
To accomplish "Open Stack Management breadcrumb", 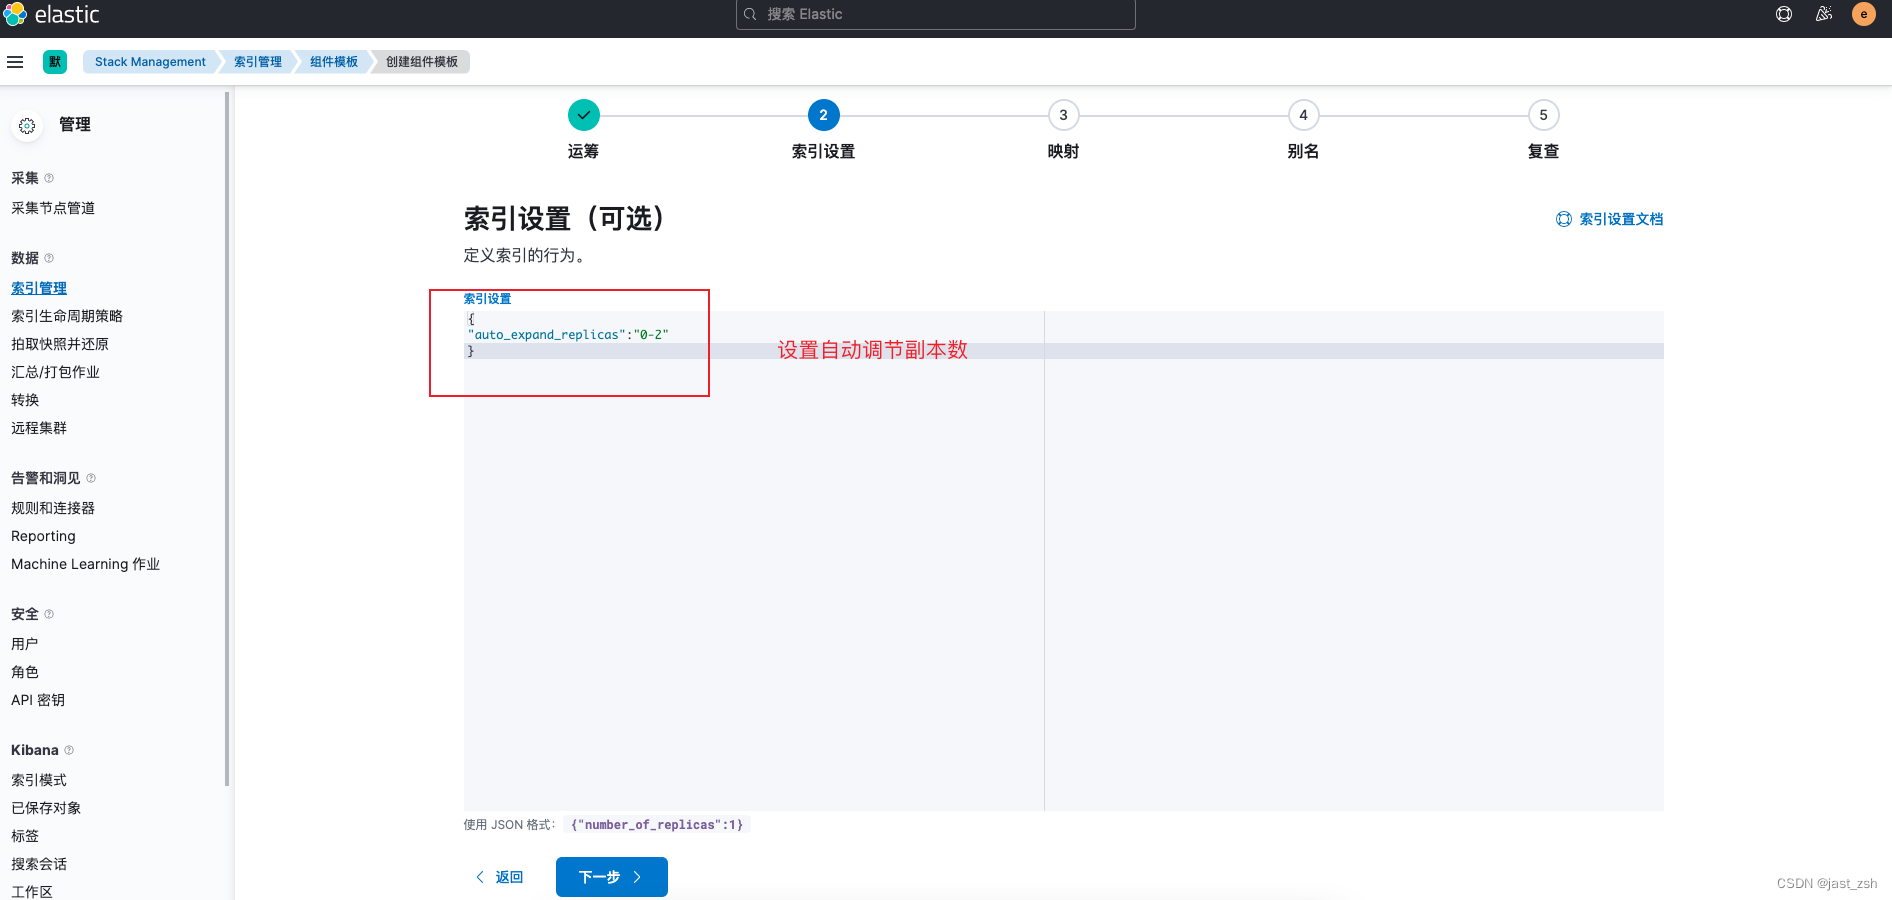I will coord(150,62).
